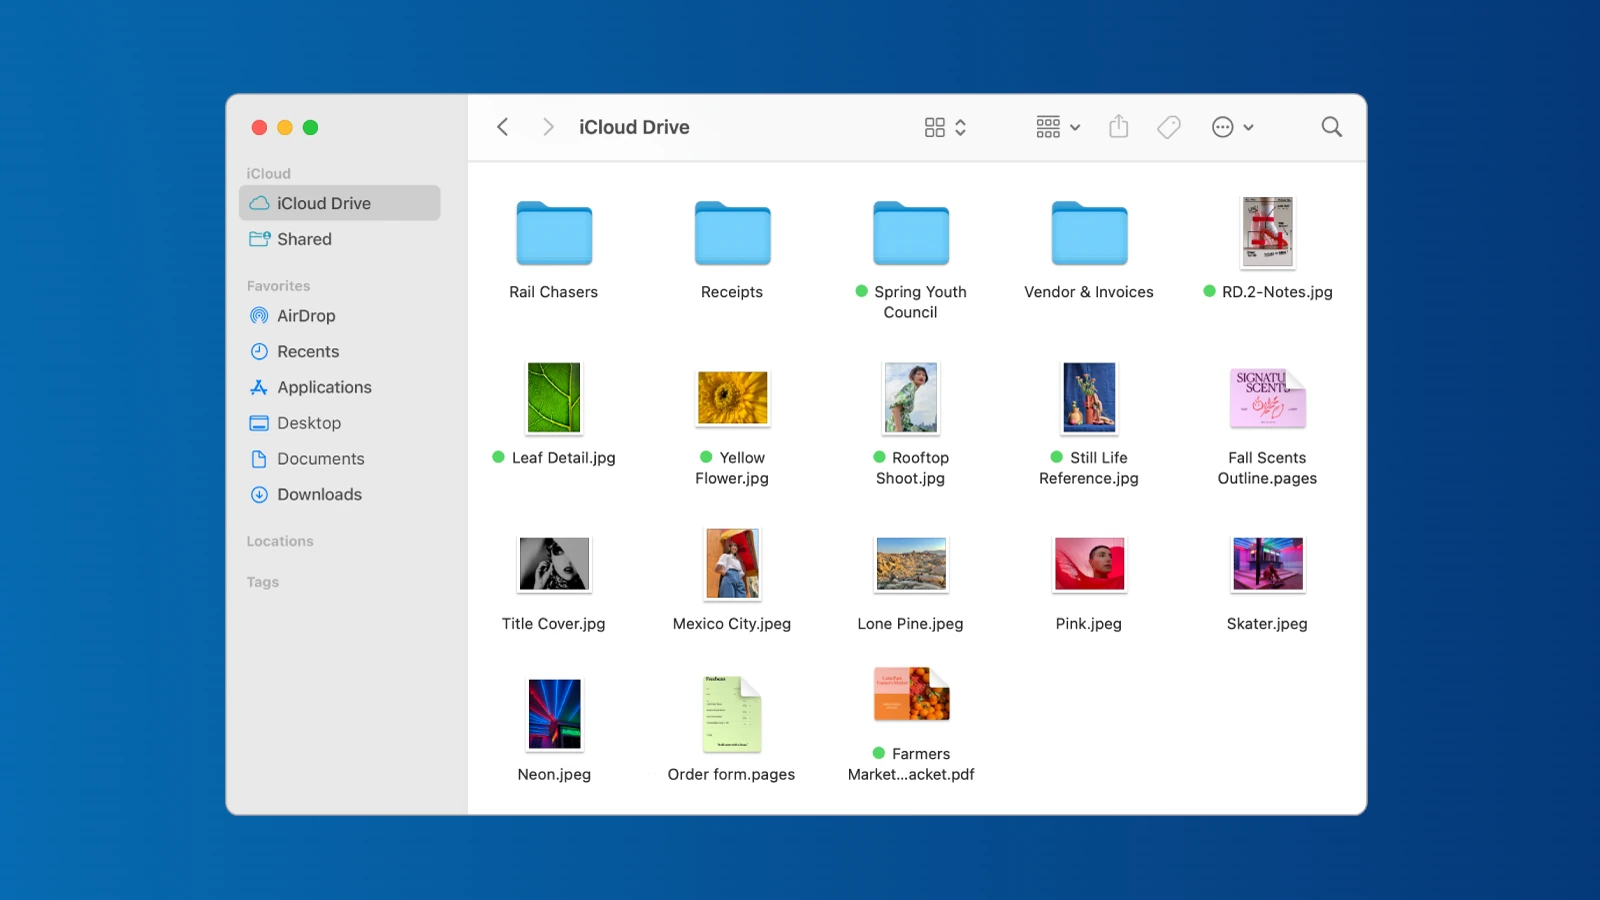
Task: Open the Search icon in the toolbar
Action: pyautogui.click(x=1331, y=127)
